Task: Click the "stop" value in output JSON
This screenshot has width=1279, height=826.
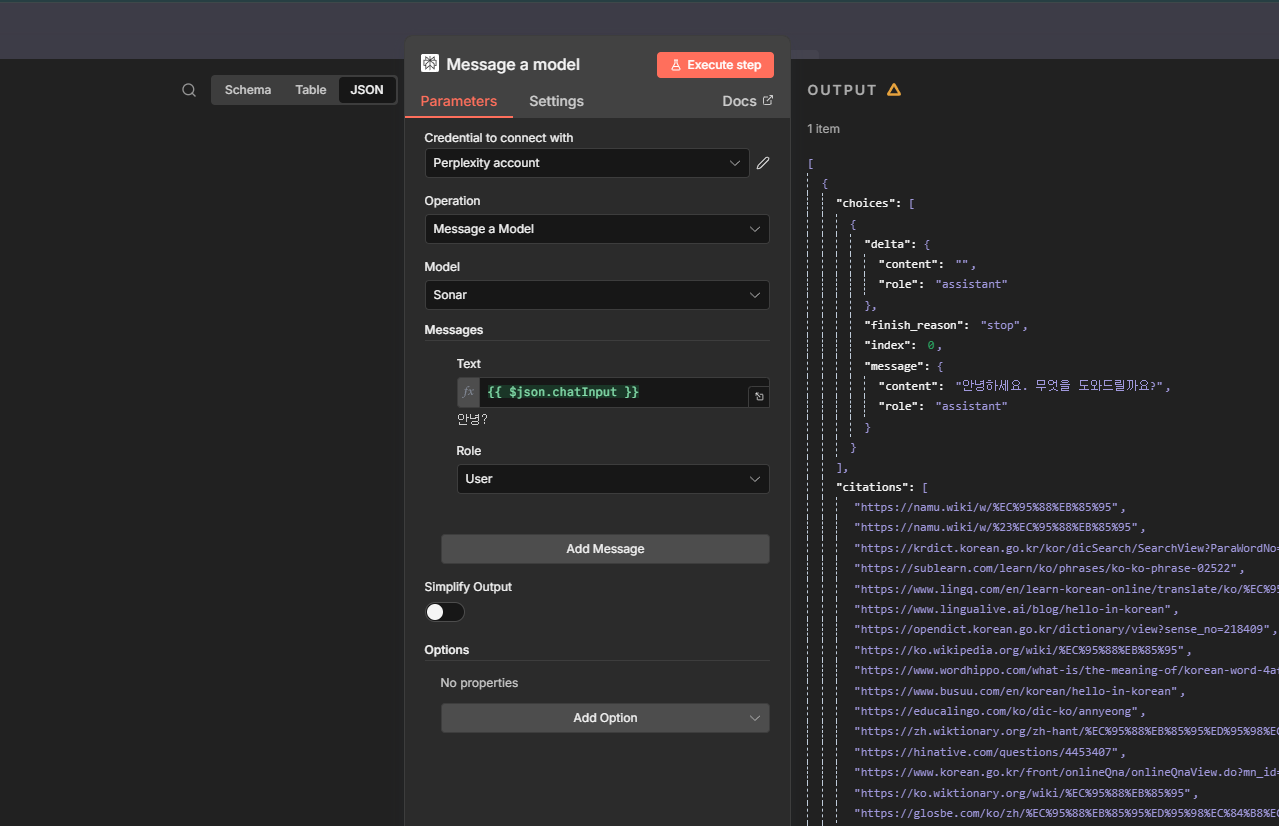Action: coord(1000,325)
